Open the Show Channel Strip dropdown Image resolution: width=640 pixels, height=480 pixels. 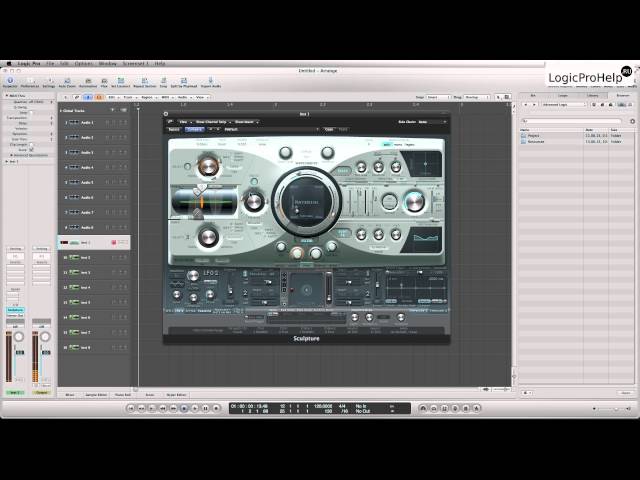(x=212, y=122)
